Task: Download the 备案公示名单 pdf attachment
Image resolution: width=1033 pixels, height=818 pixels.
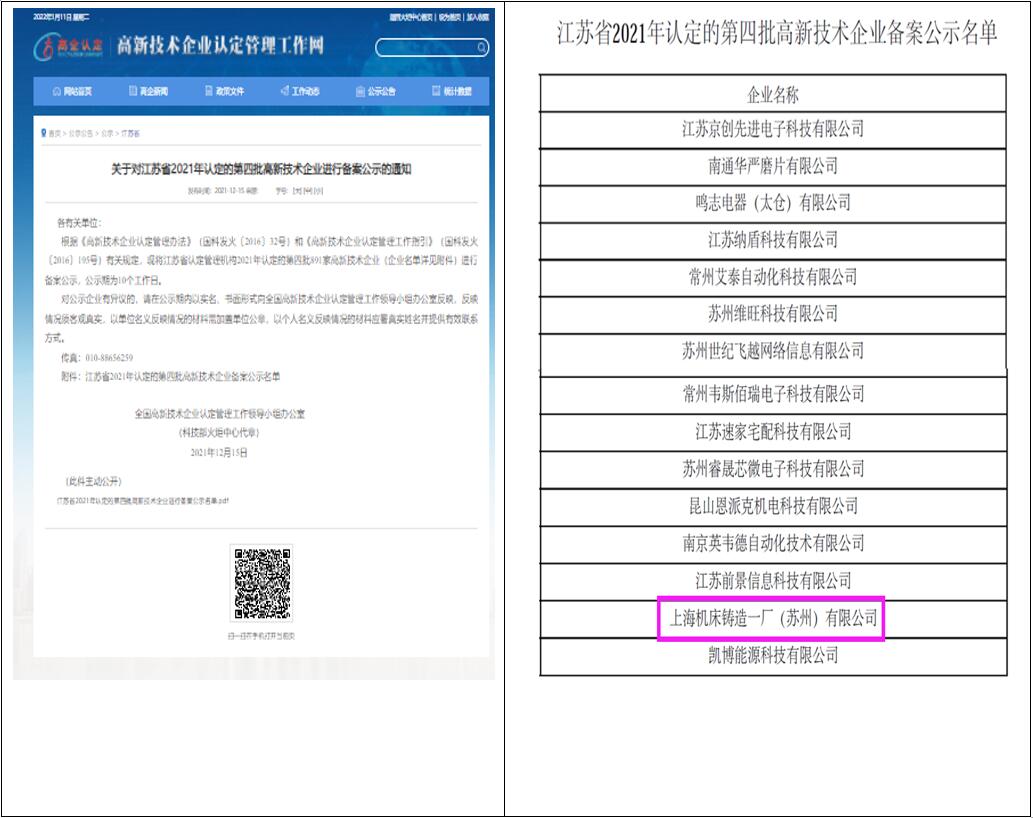Action: [142, 500]
